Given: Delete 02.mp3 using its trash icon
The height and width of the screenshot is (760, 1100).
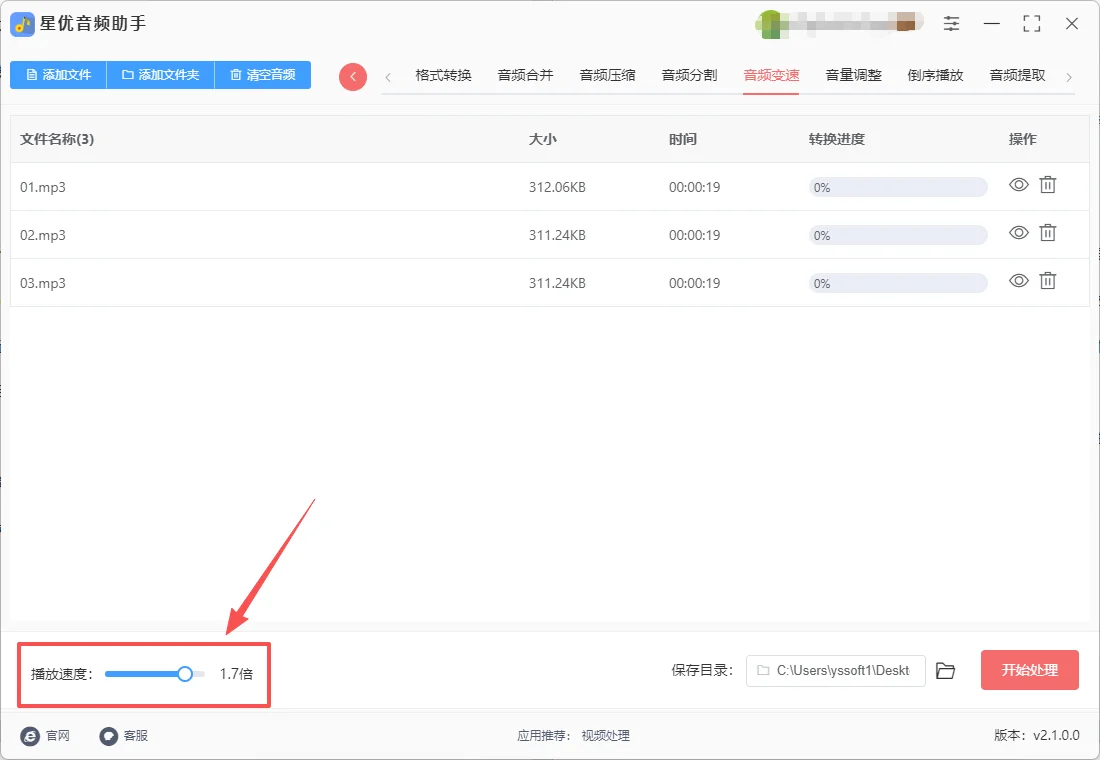Looking at the screenshot, I should pyautogui.click(x=1047, y=232).
